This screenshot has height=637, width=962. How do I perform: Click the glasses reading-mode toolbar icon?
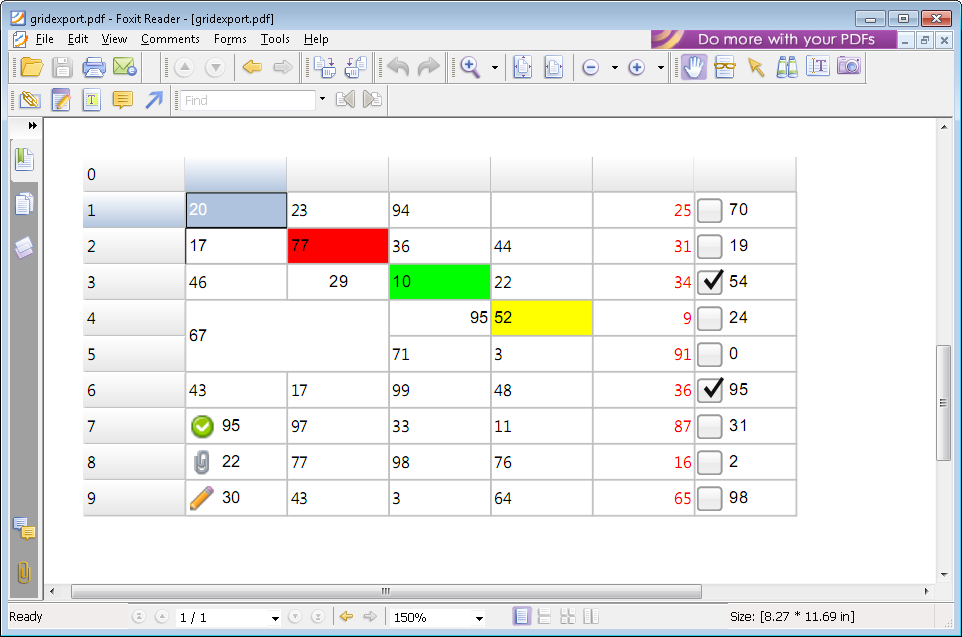pyautogui.click(x=725, y=67)
